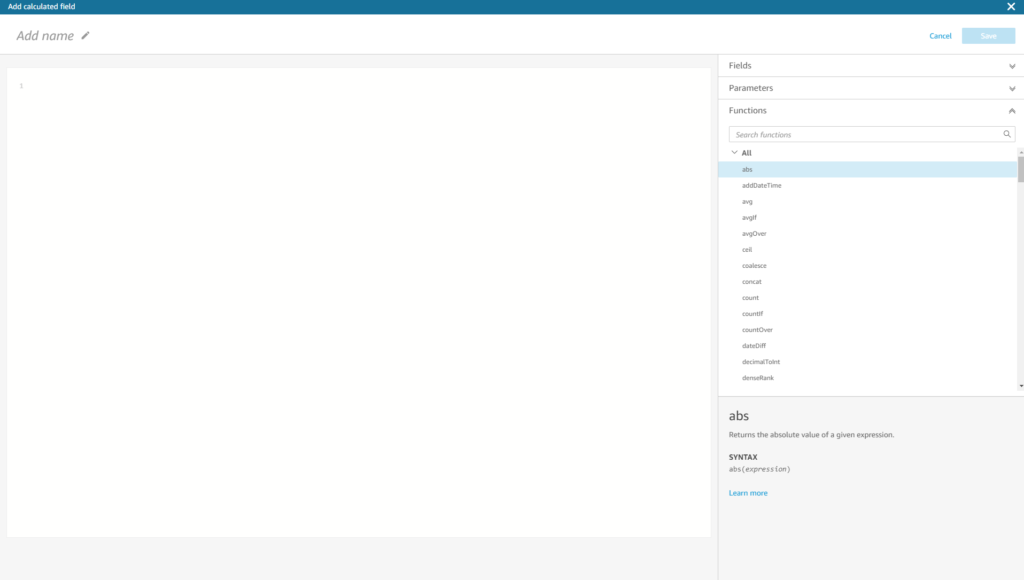Viewport: 1024px width, 580px height.
Task: Expand the Parameters panel
Action: click(x=1012, y=88)
